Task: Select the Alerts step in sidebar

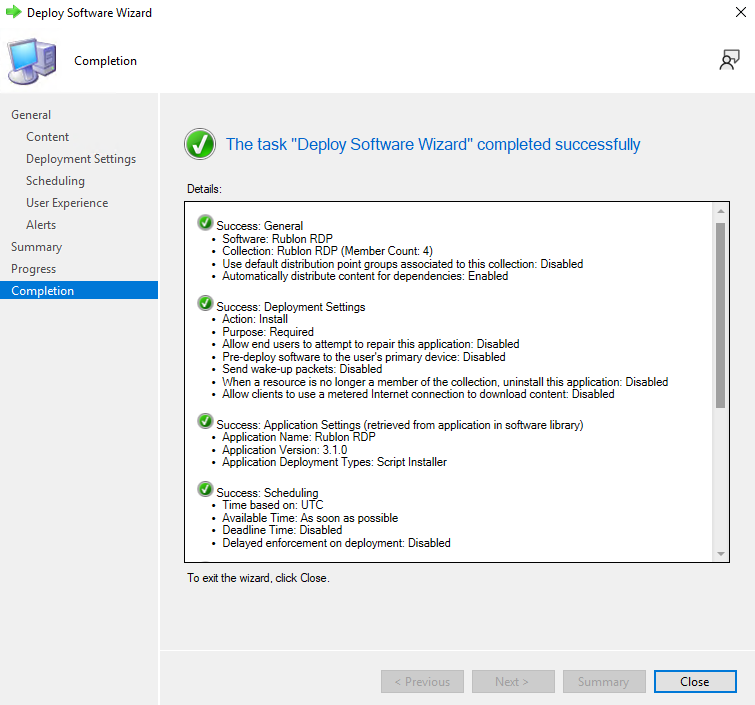Action: pyautogui.click(x=41, y=225)
